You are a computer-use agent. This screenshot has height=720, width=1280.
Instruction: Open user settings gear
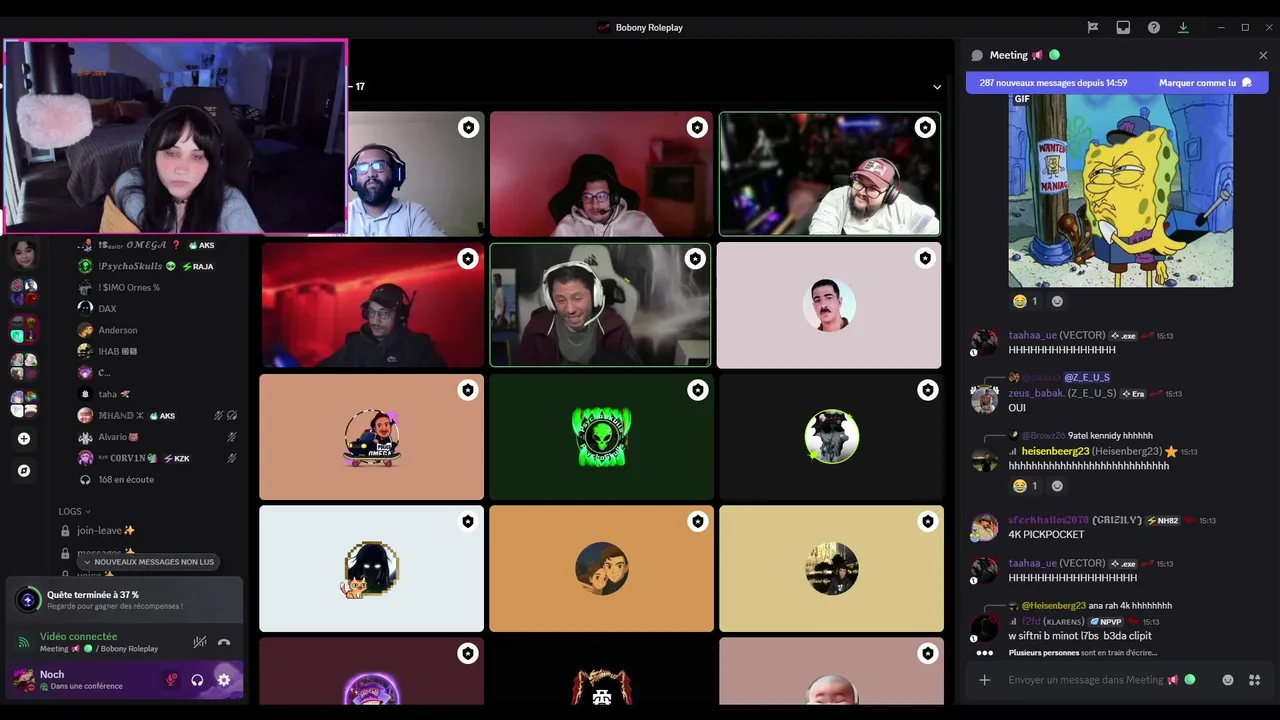pos(224,680)
